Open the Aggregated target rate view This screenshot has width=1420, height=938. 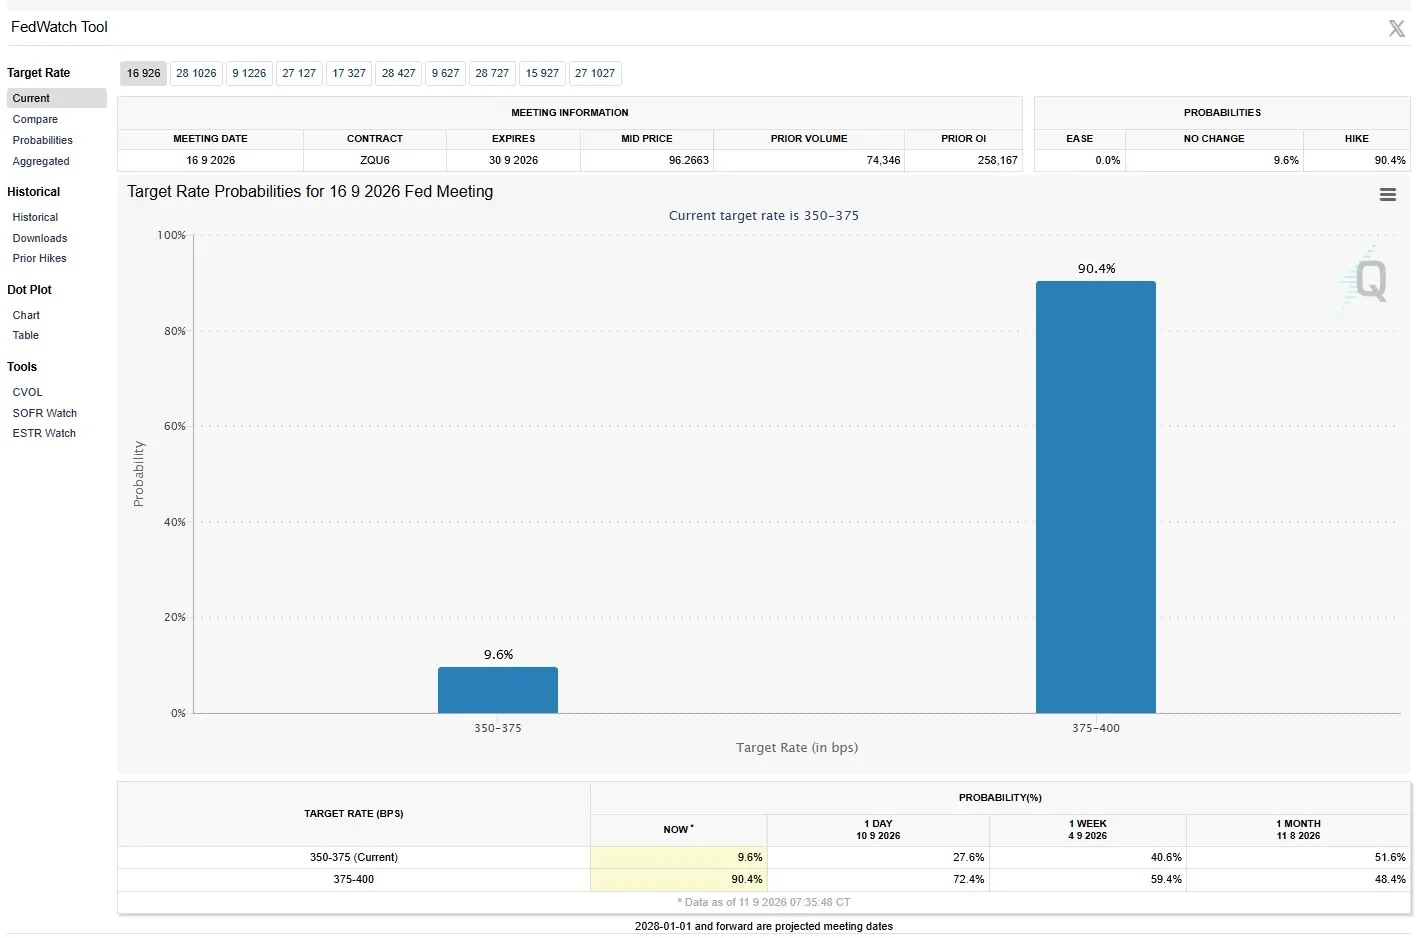click(x=41, y=161)
